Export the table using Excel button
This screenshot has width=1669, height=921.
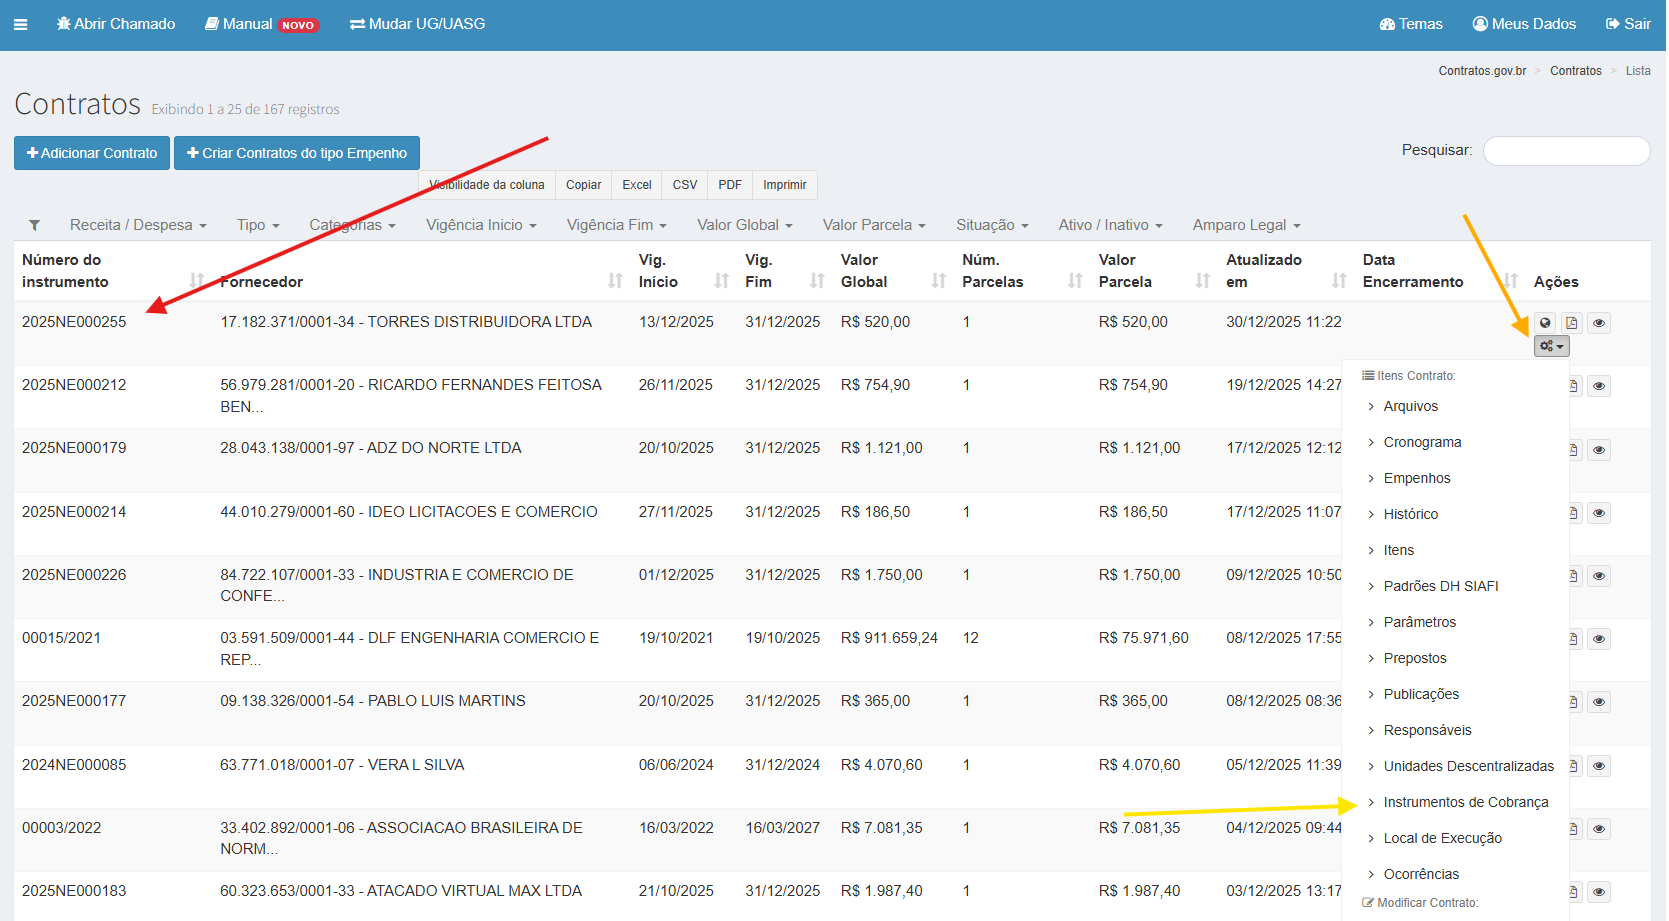coord(636,185)
